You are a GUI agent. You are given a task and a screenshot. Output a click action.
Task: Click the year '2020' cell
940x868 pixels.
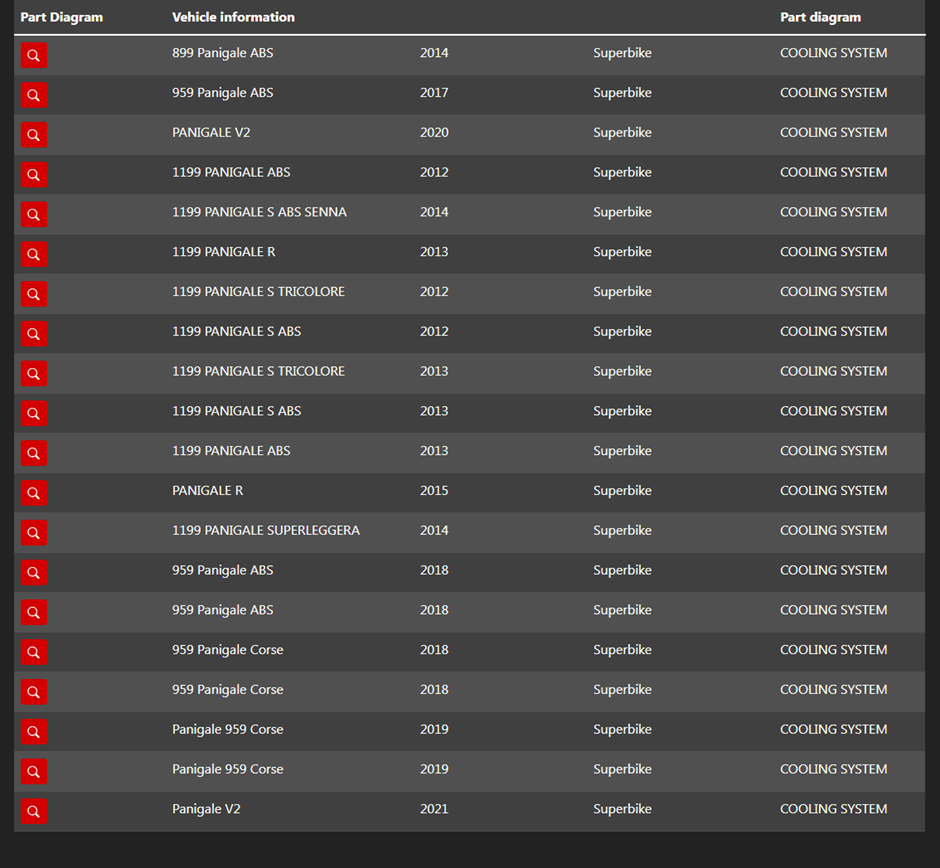pos(434,132)
